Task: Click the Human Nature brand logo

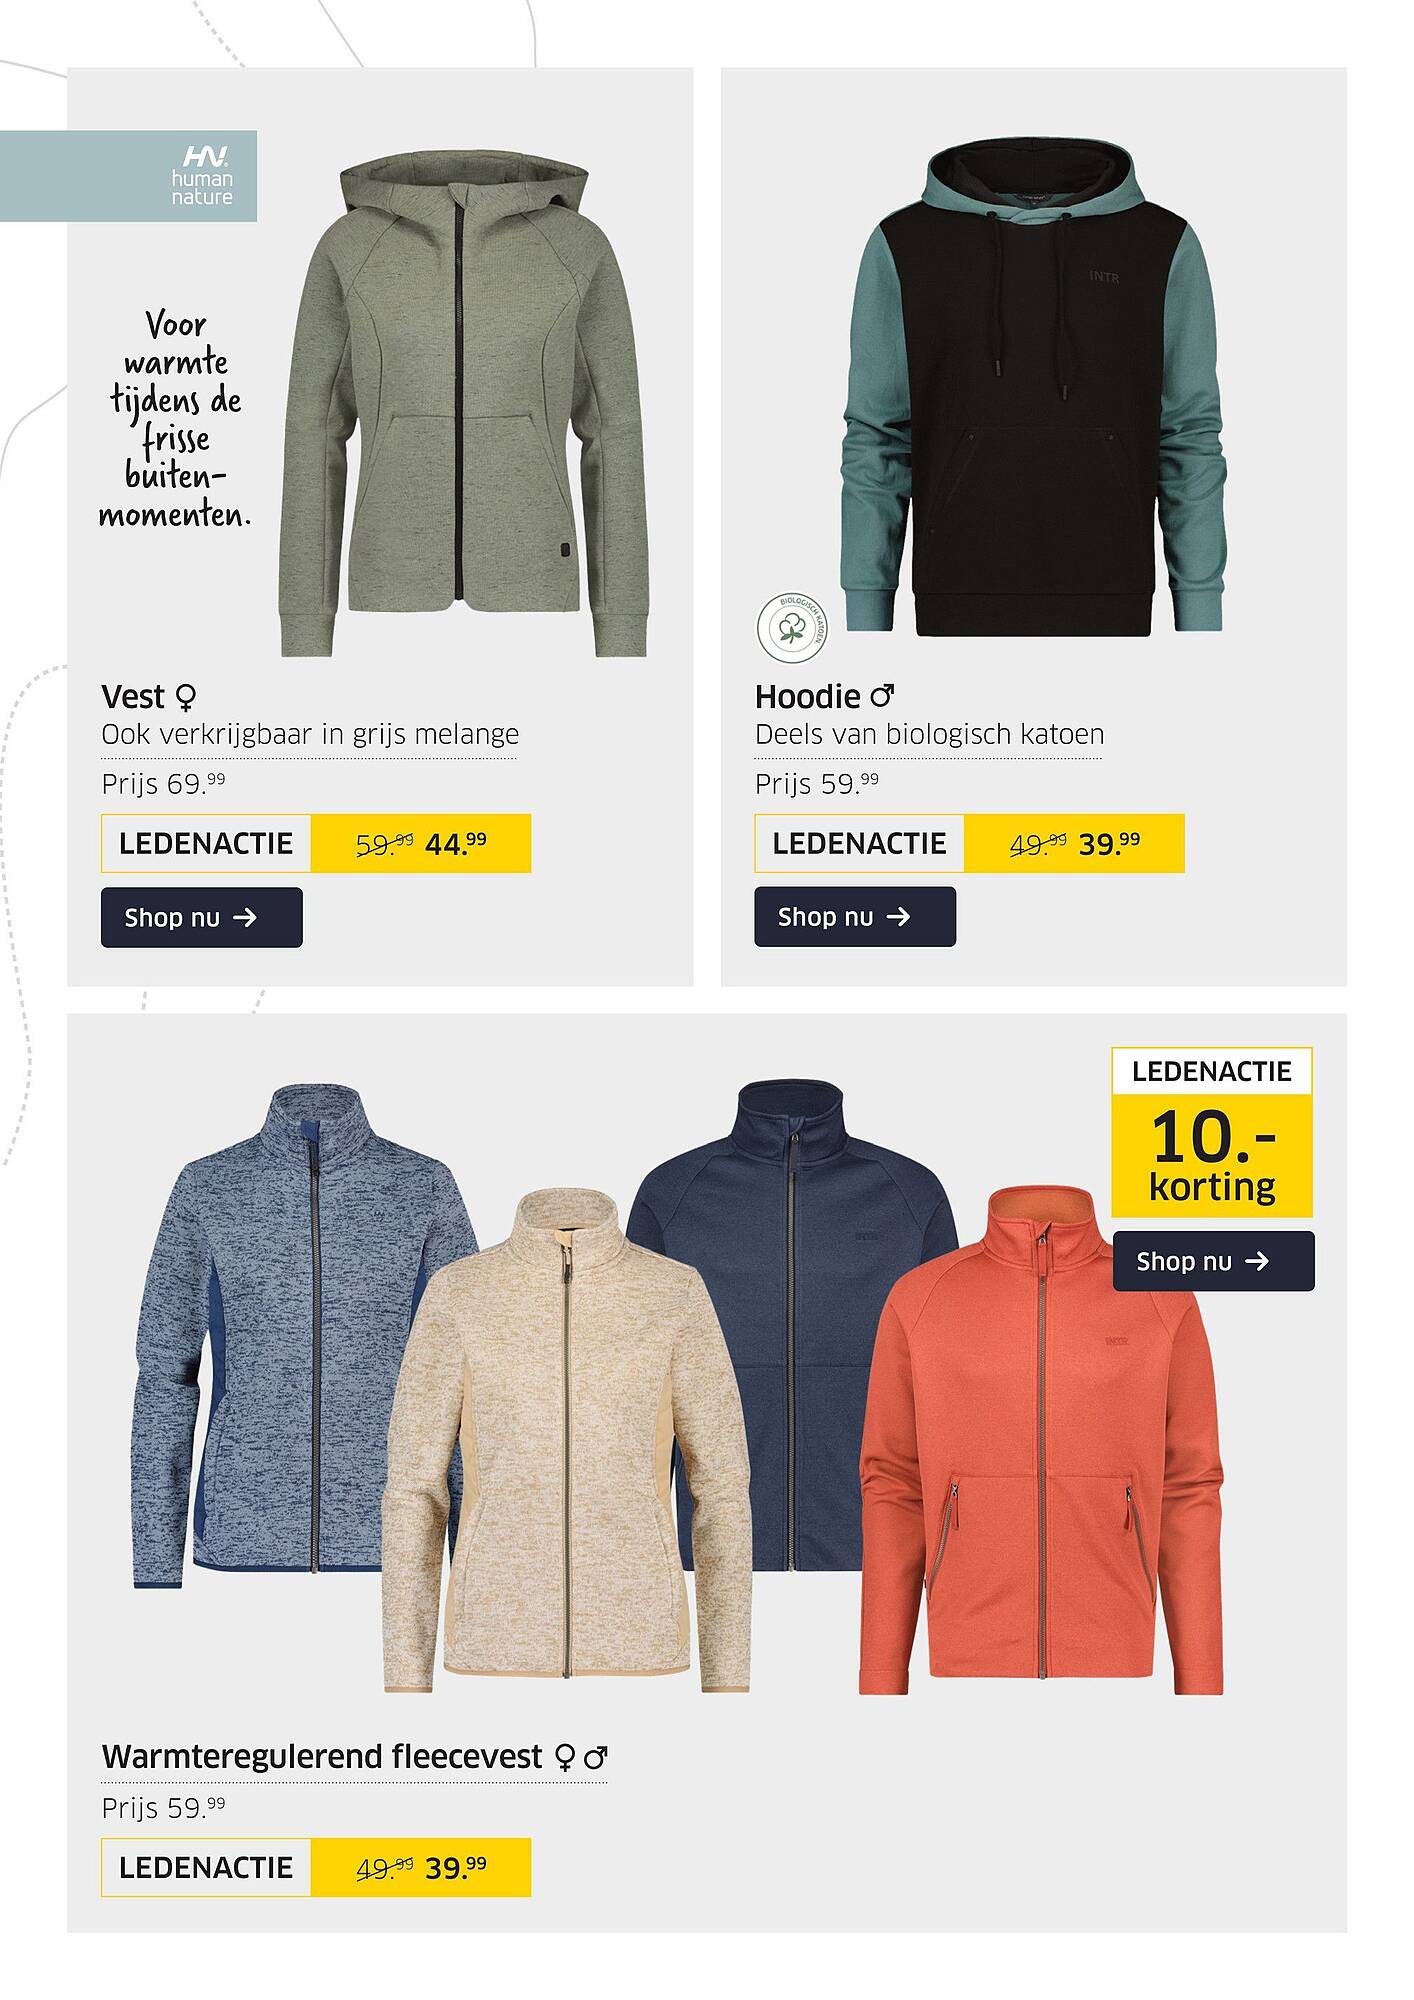Action: [x=201, y=176]
